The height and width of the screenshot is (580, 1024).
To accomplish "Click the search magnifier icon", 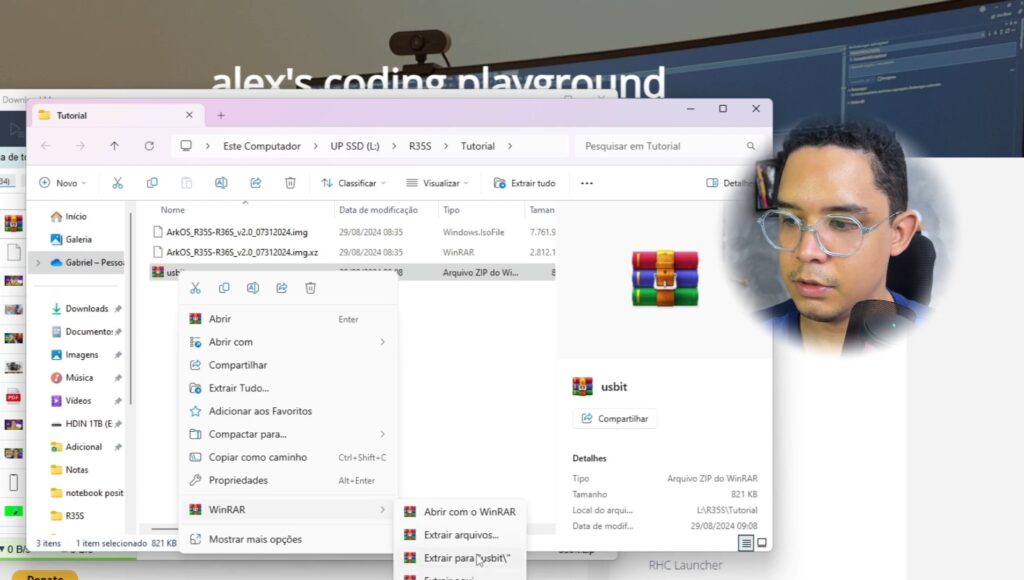I will pyautogui.click(x=751, y=146).
